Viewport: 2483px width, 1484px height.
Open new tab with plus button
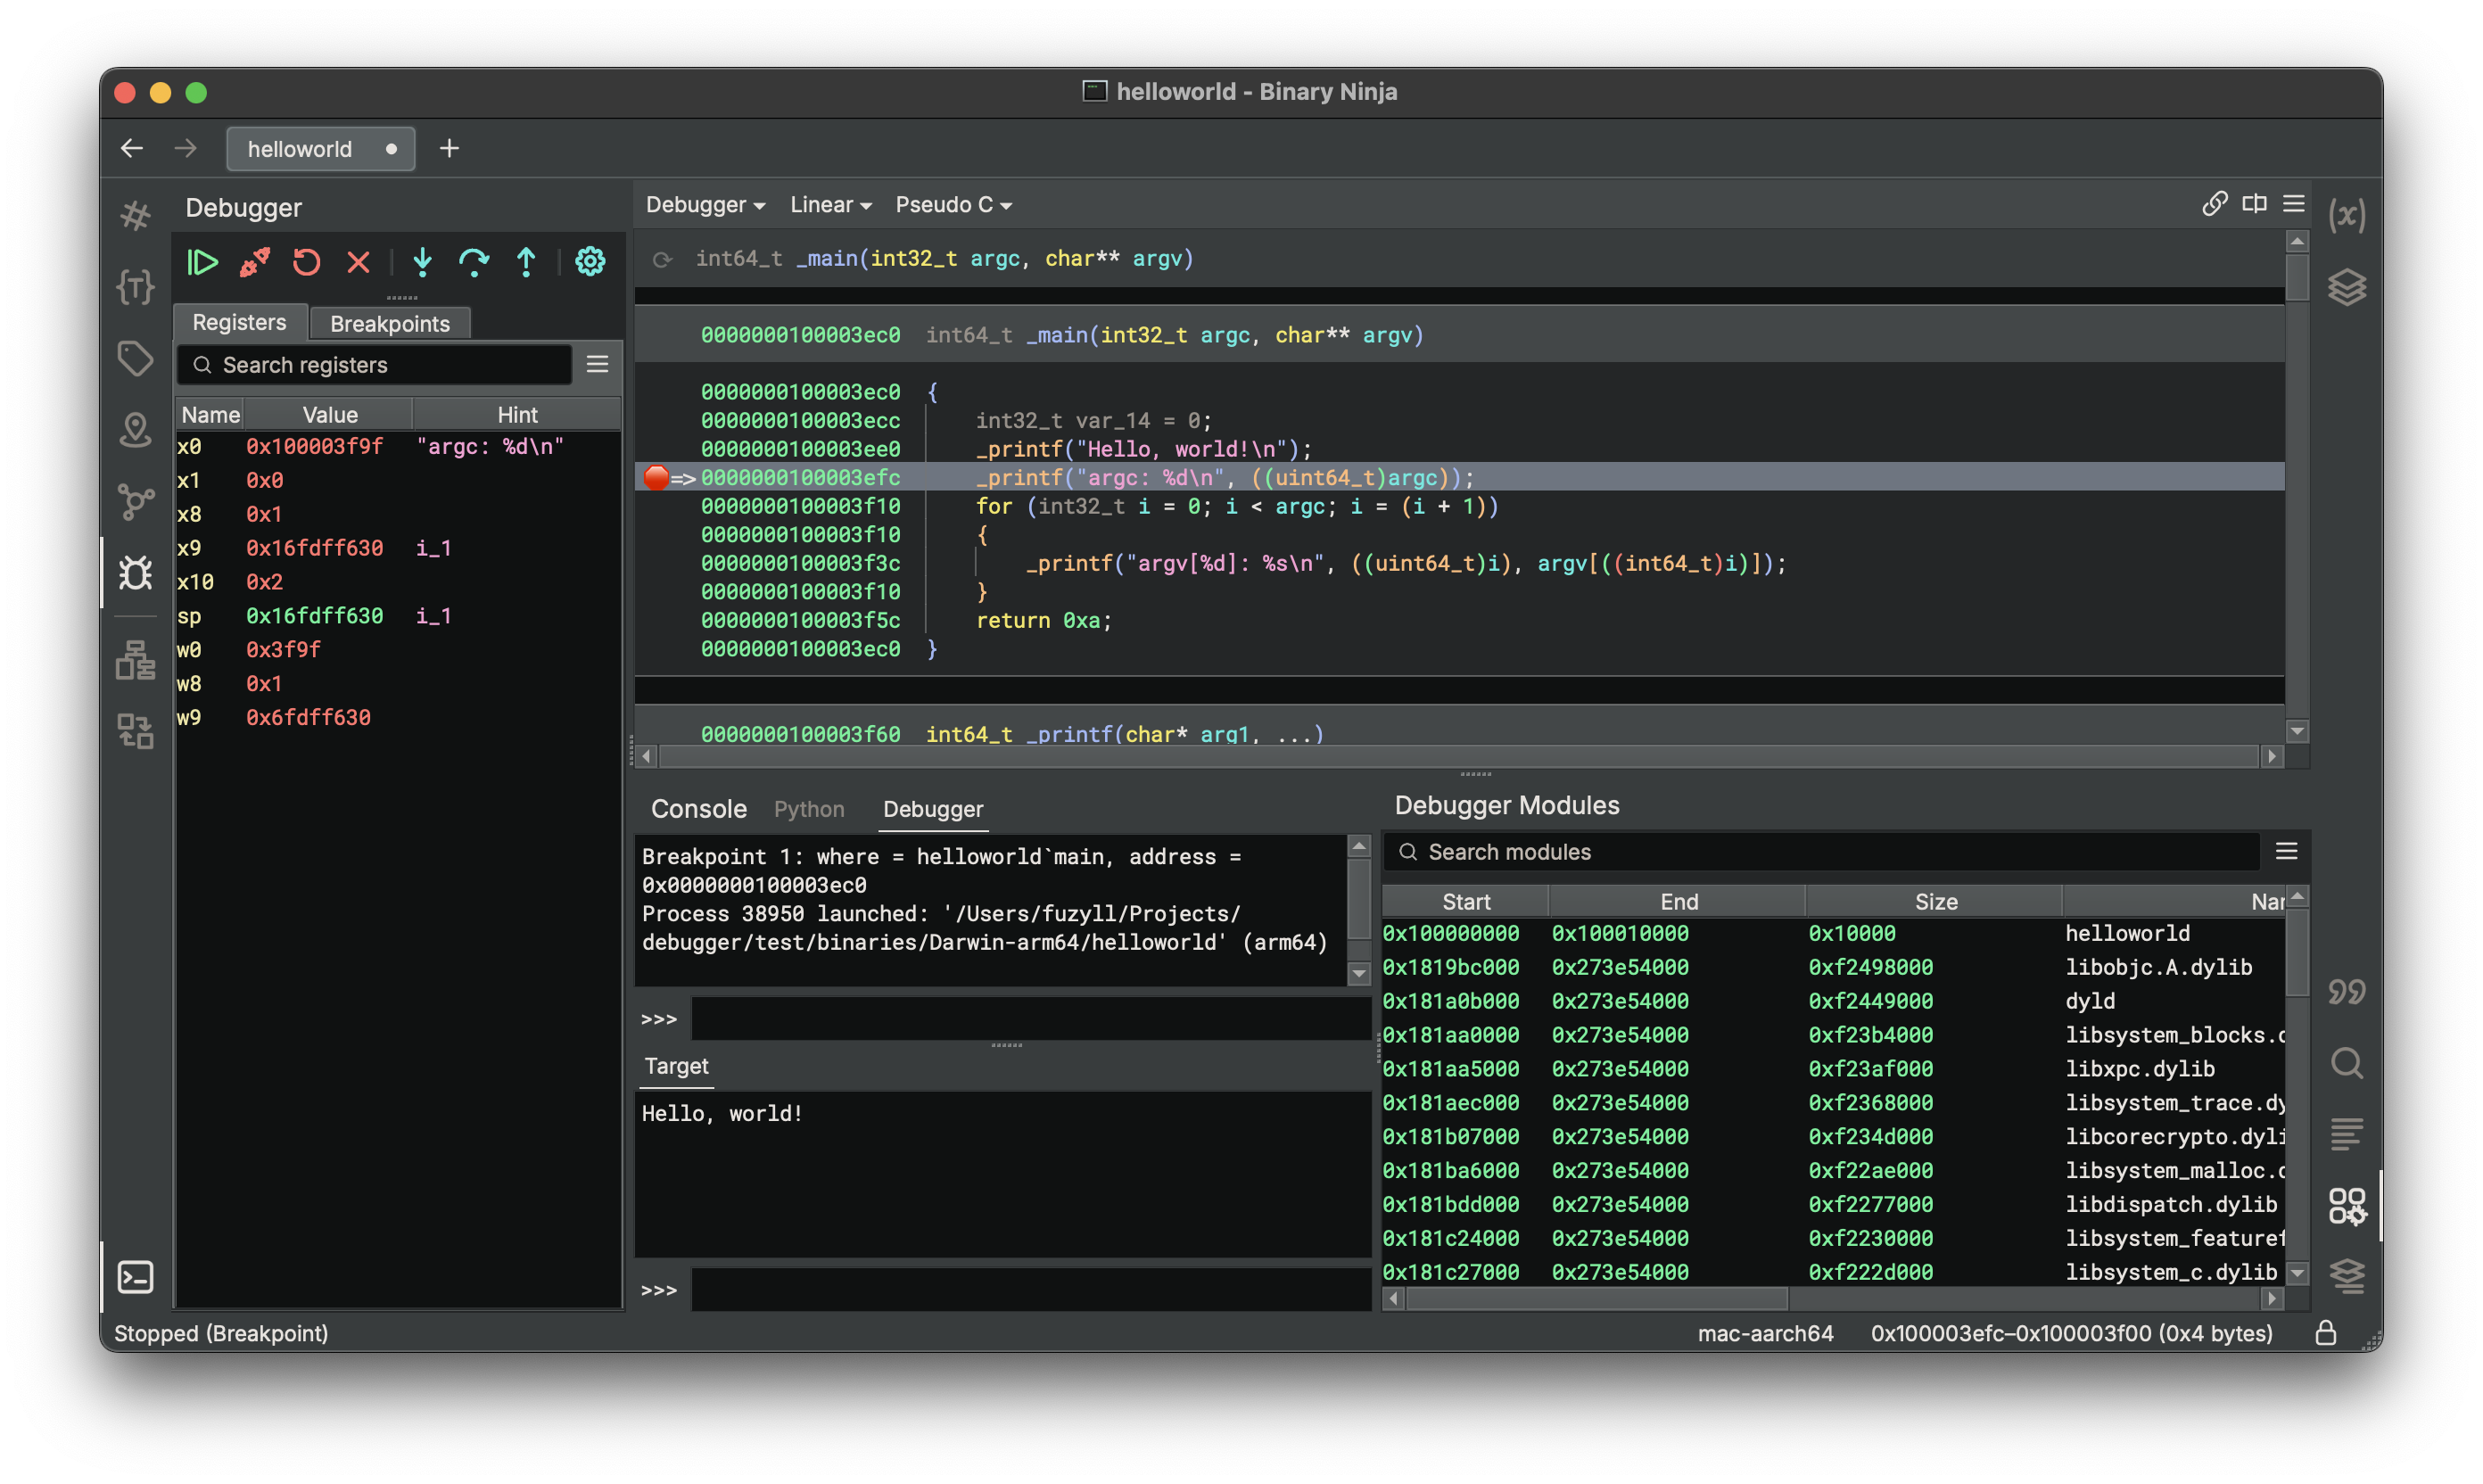(449, 149)
